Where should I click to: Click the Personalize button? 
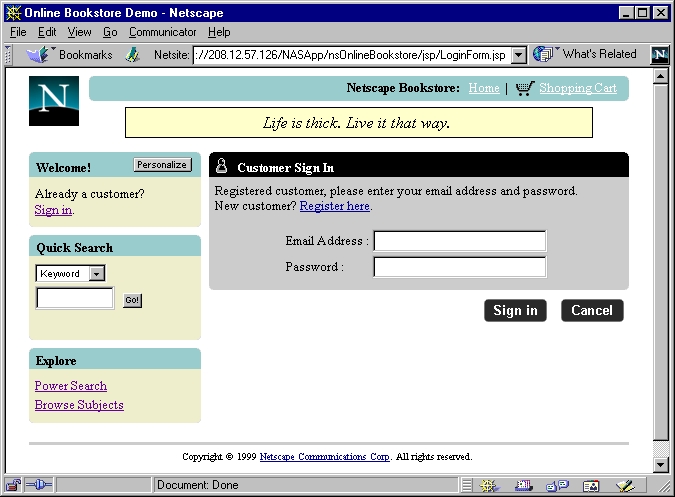click(162, 165)
